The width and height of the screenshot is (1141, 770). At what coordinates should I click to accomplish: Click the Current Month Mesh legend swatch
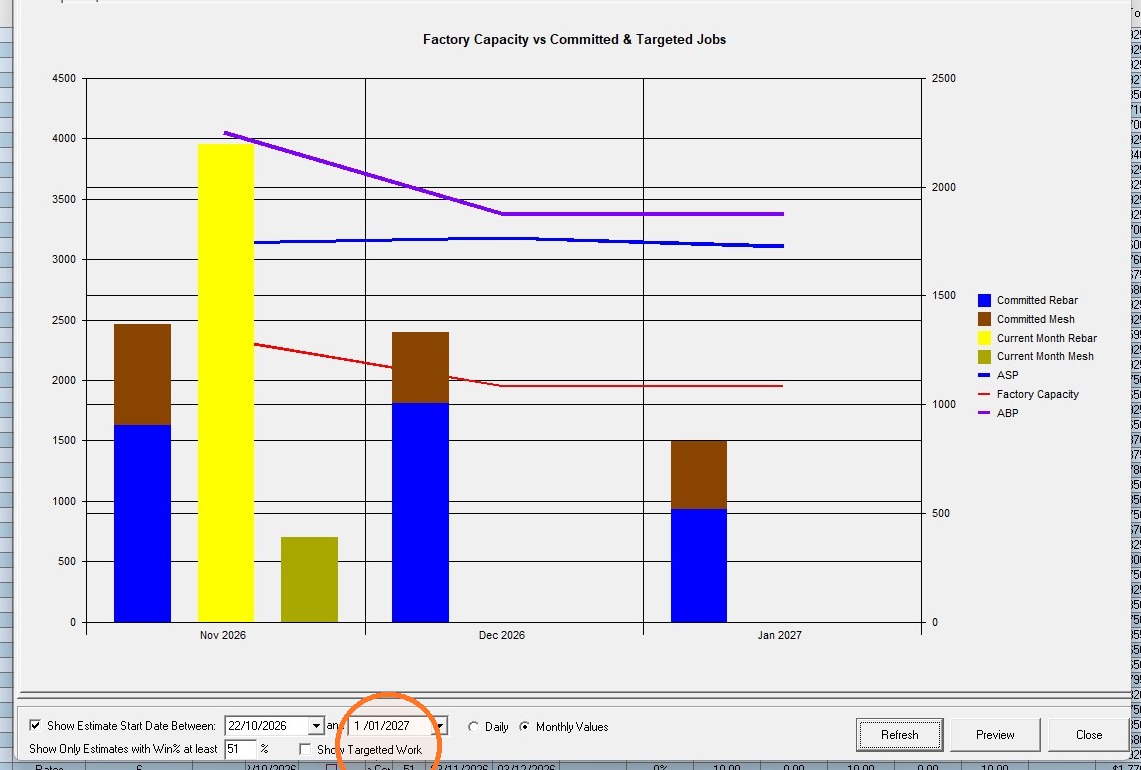pos(985,357)
